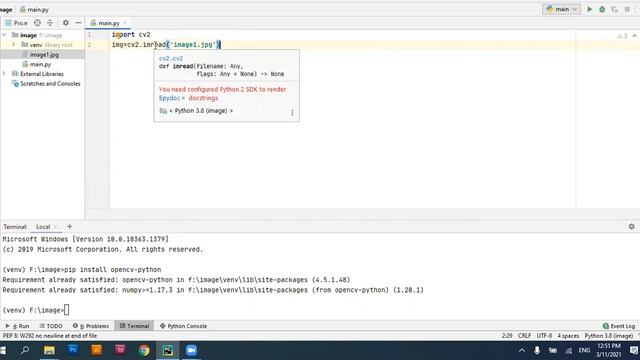Click the 4 spaces indent setting
Image resolution: width=640 pixels, height=360 pixels.
[568, 336]
